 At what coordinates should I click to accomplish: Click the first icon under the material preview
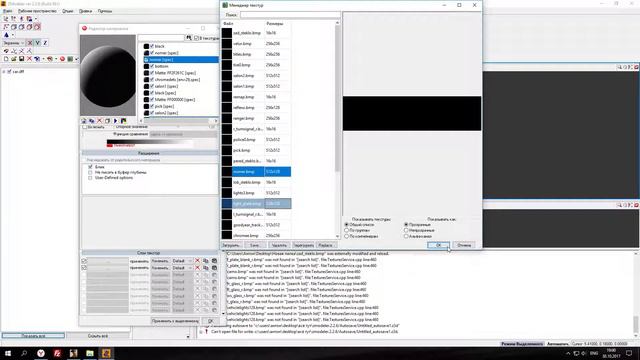tap(84, 121)
